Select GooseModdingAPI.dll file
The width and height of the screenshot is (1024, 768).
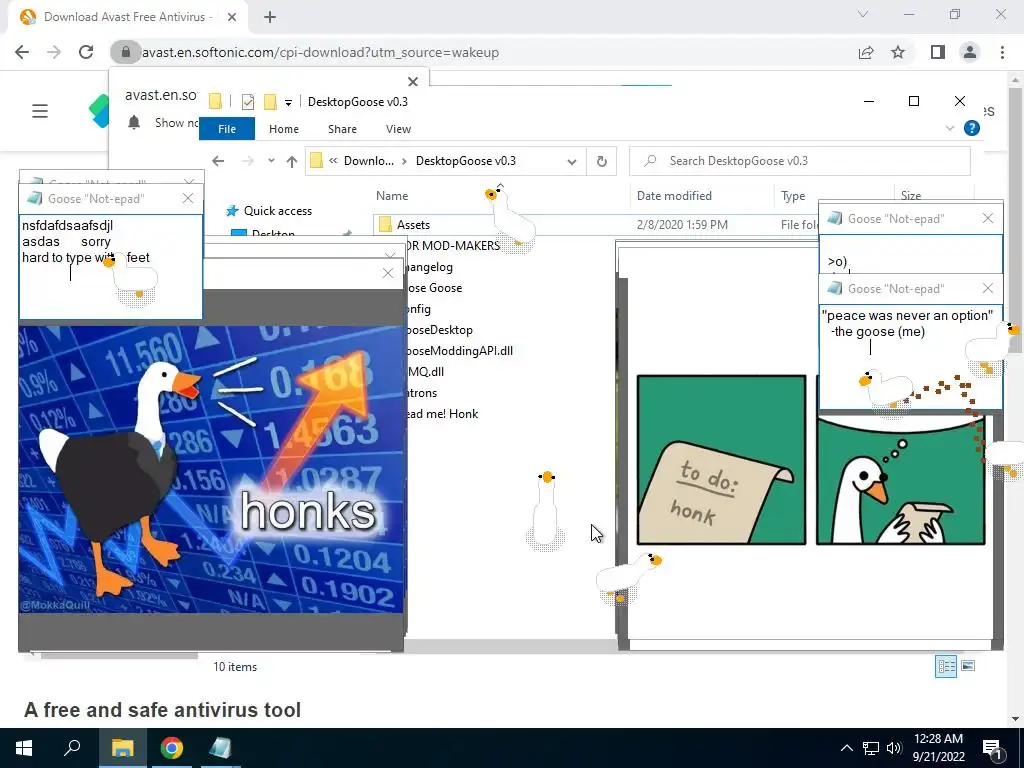[460, 351]
